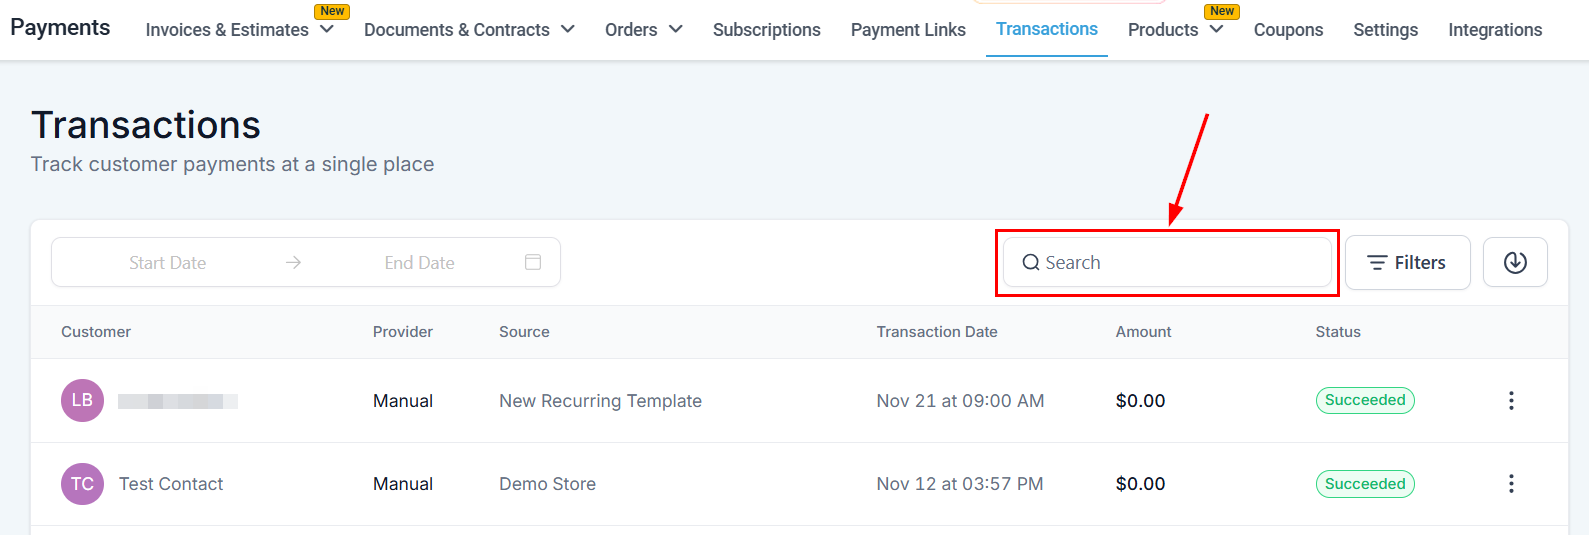Click the search magnifier icon
This screenshot has width=1589, height=535.
tap(1031, 263)
